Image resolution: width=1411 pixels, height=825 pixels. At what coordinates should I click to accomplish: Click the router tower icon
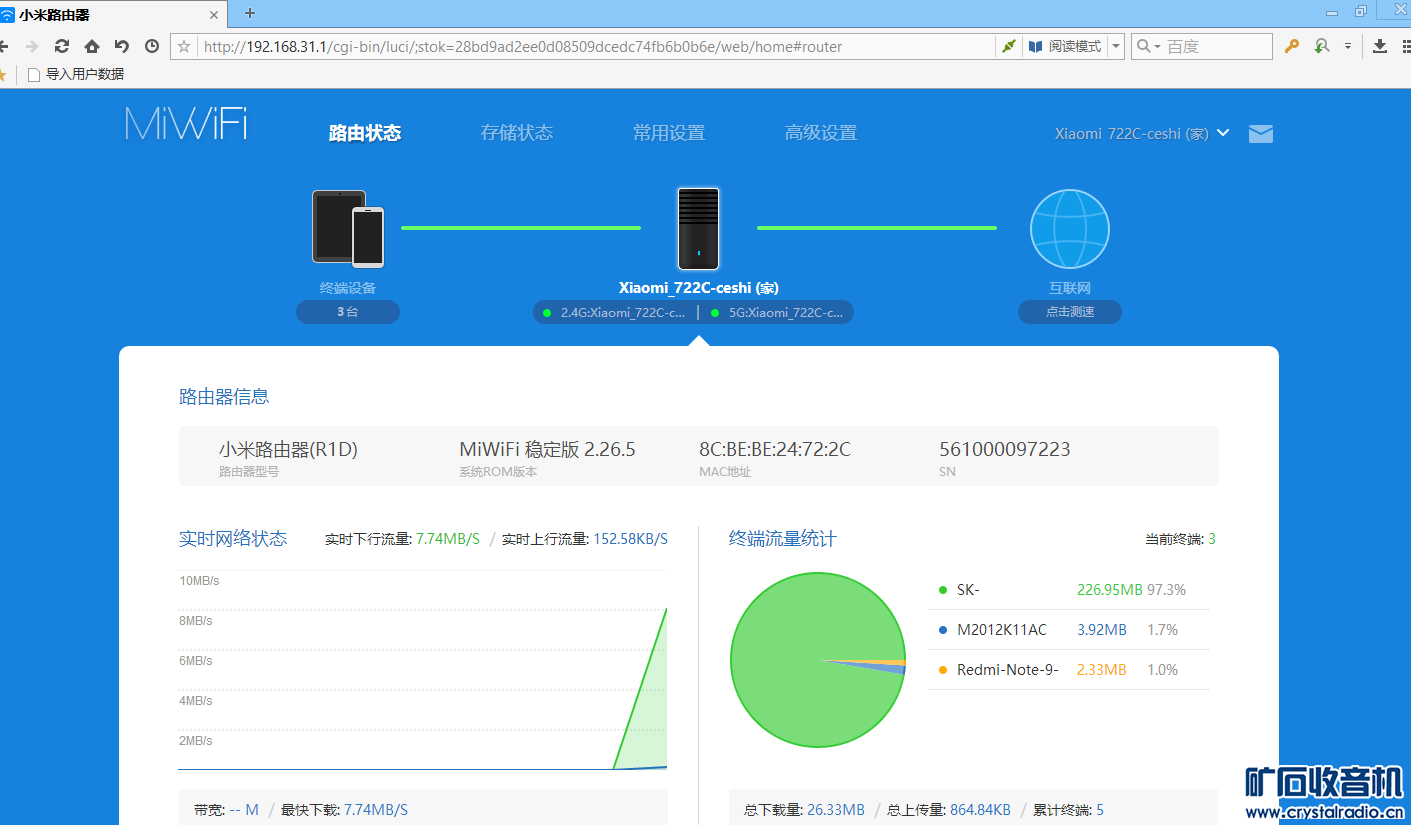(698, 229)
